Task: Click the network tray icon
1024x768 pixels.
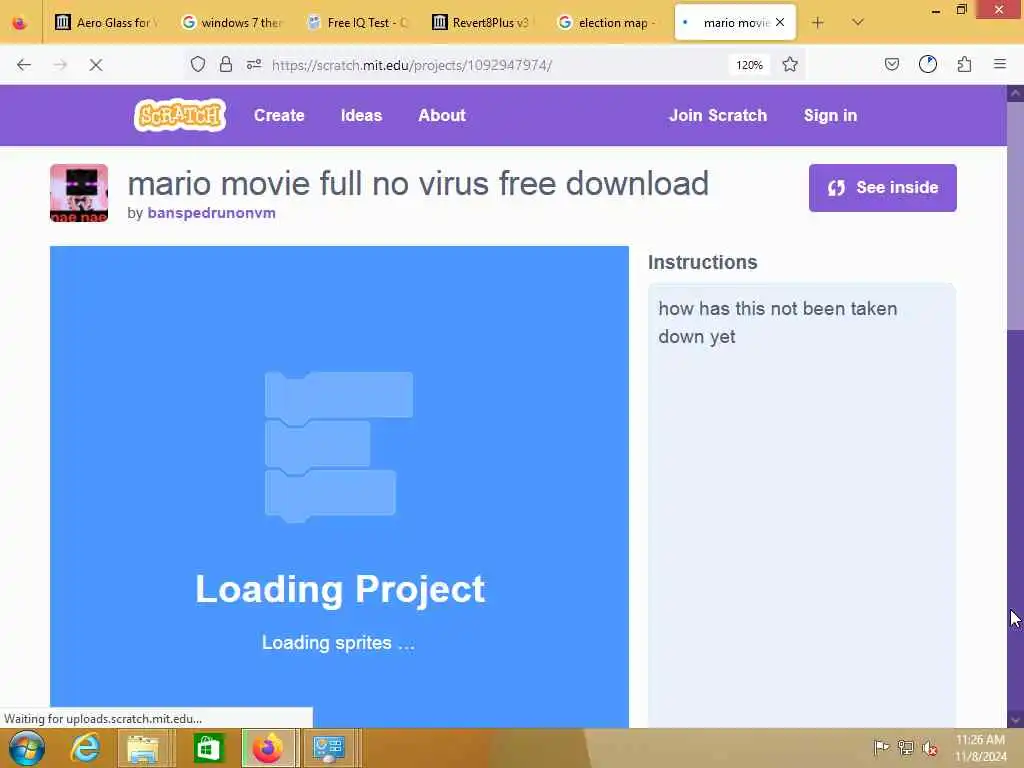Action: click(x=906, y=747)
